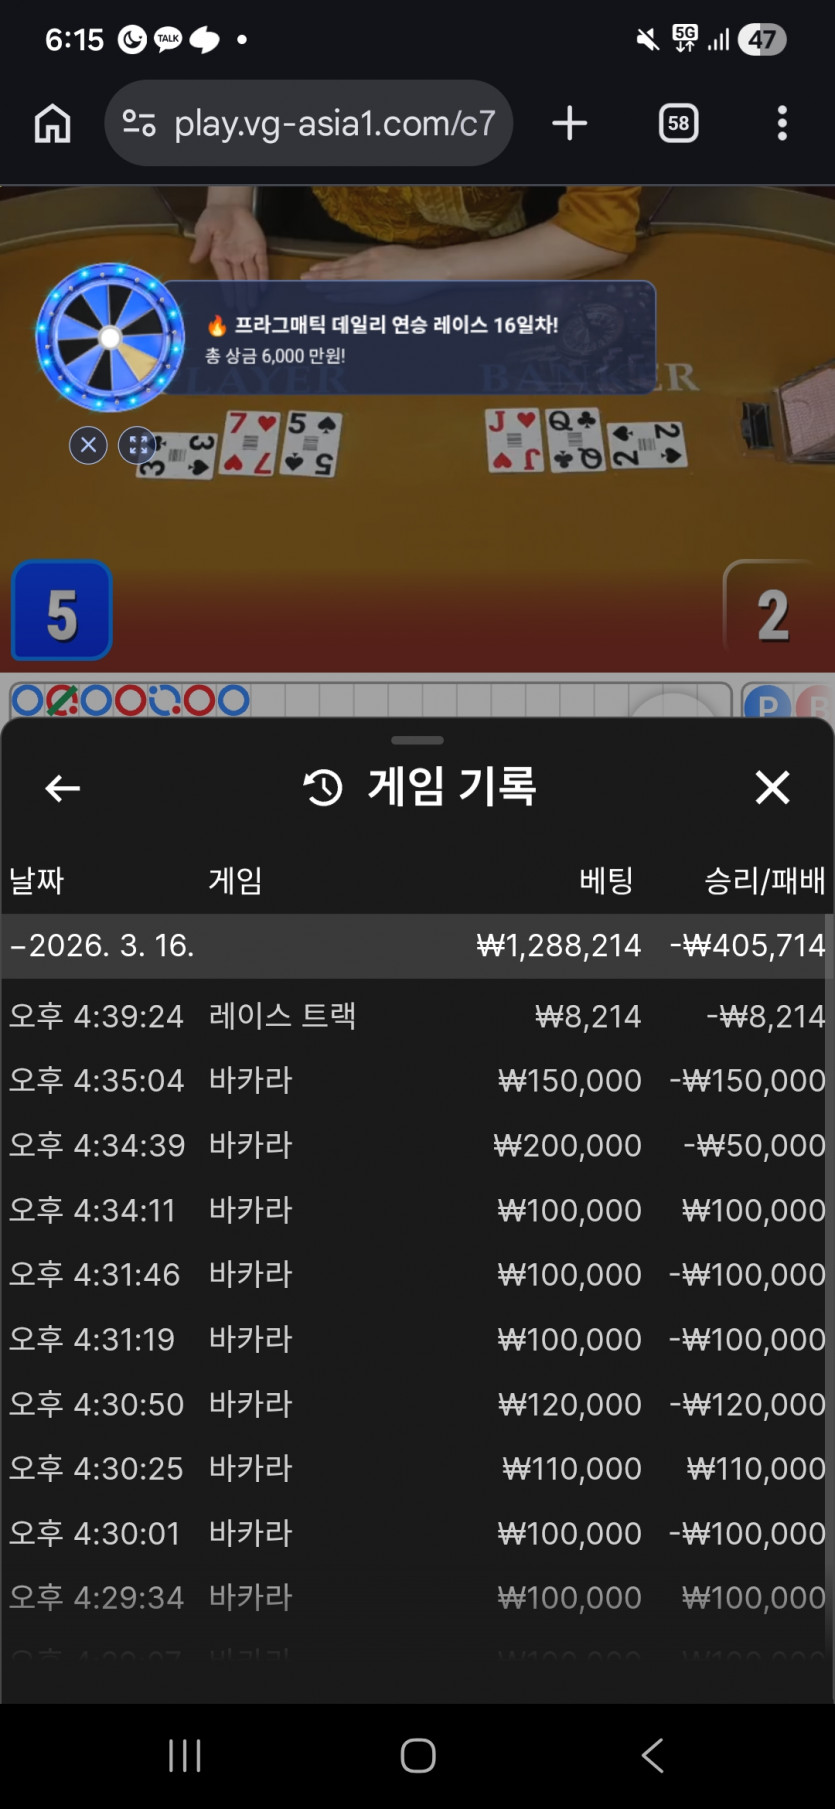Open the 바카라 record at 4:35:04
This screenshot has height=1809, width=835.
pos(417,1080)
